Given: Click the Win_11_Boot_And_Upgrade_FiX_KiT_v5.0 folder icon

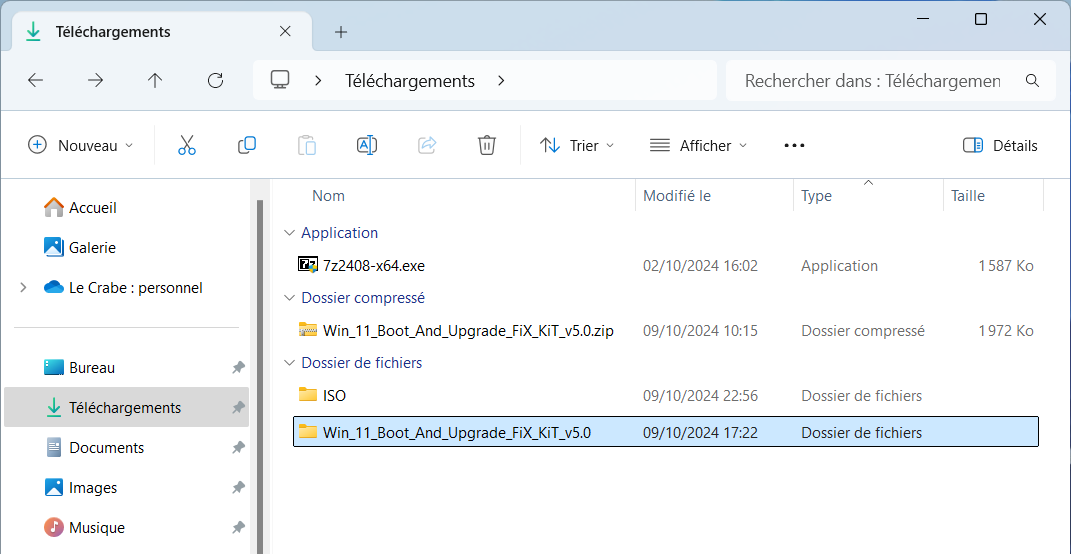Looking at the screenshot, I should click(x=308, y=432).
